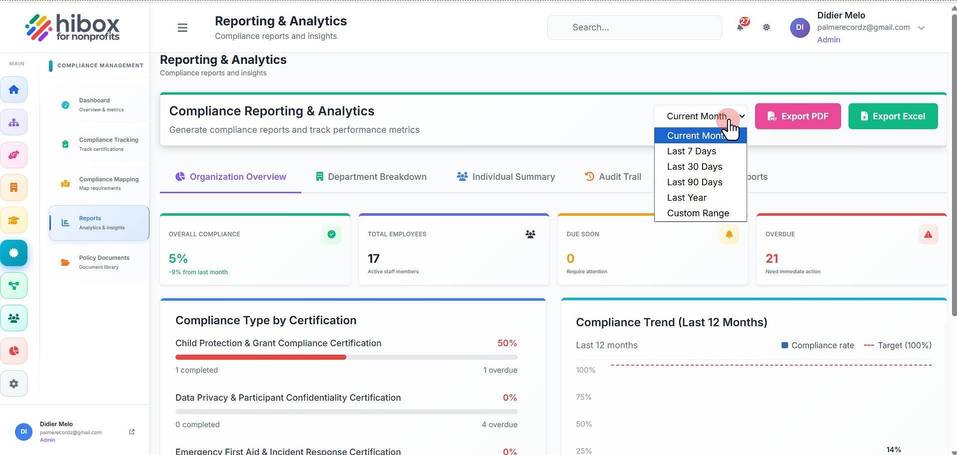Choose Last 7 Days option

coord(700,151)
